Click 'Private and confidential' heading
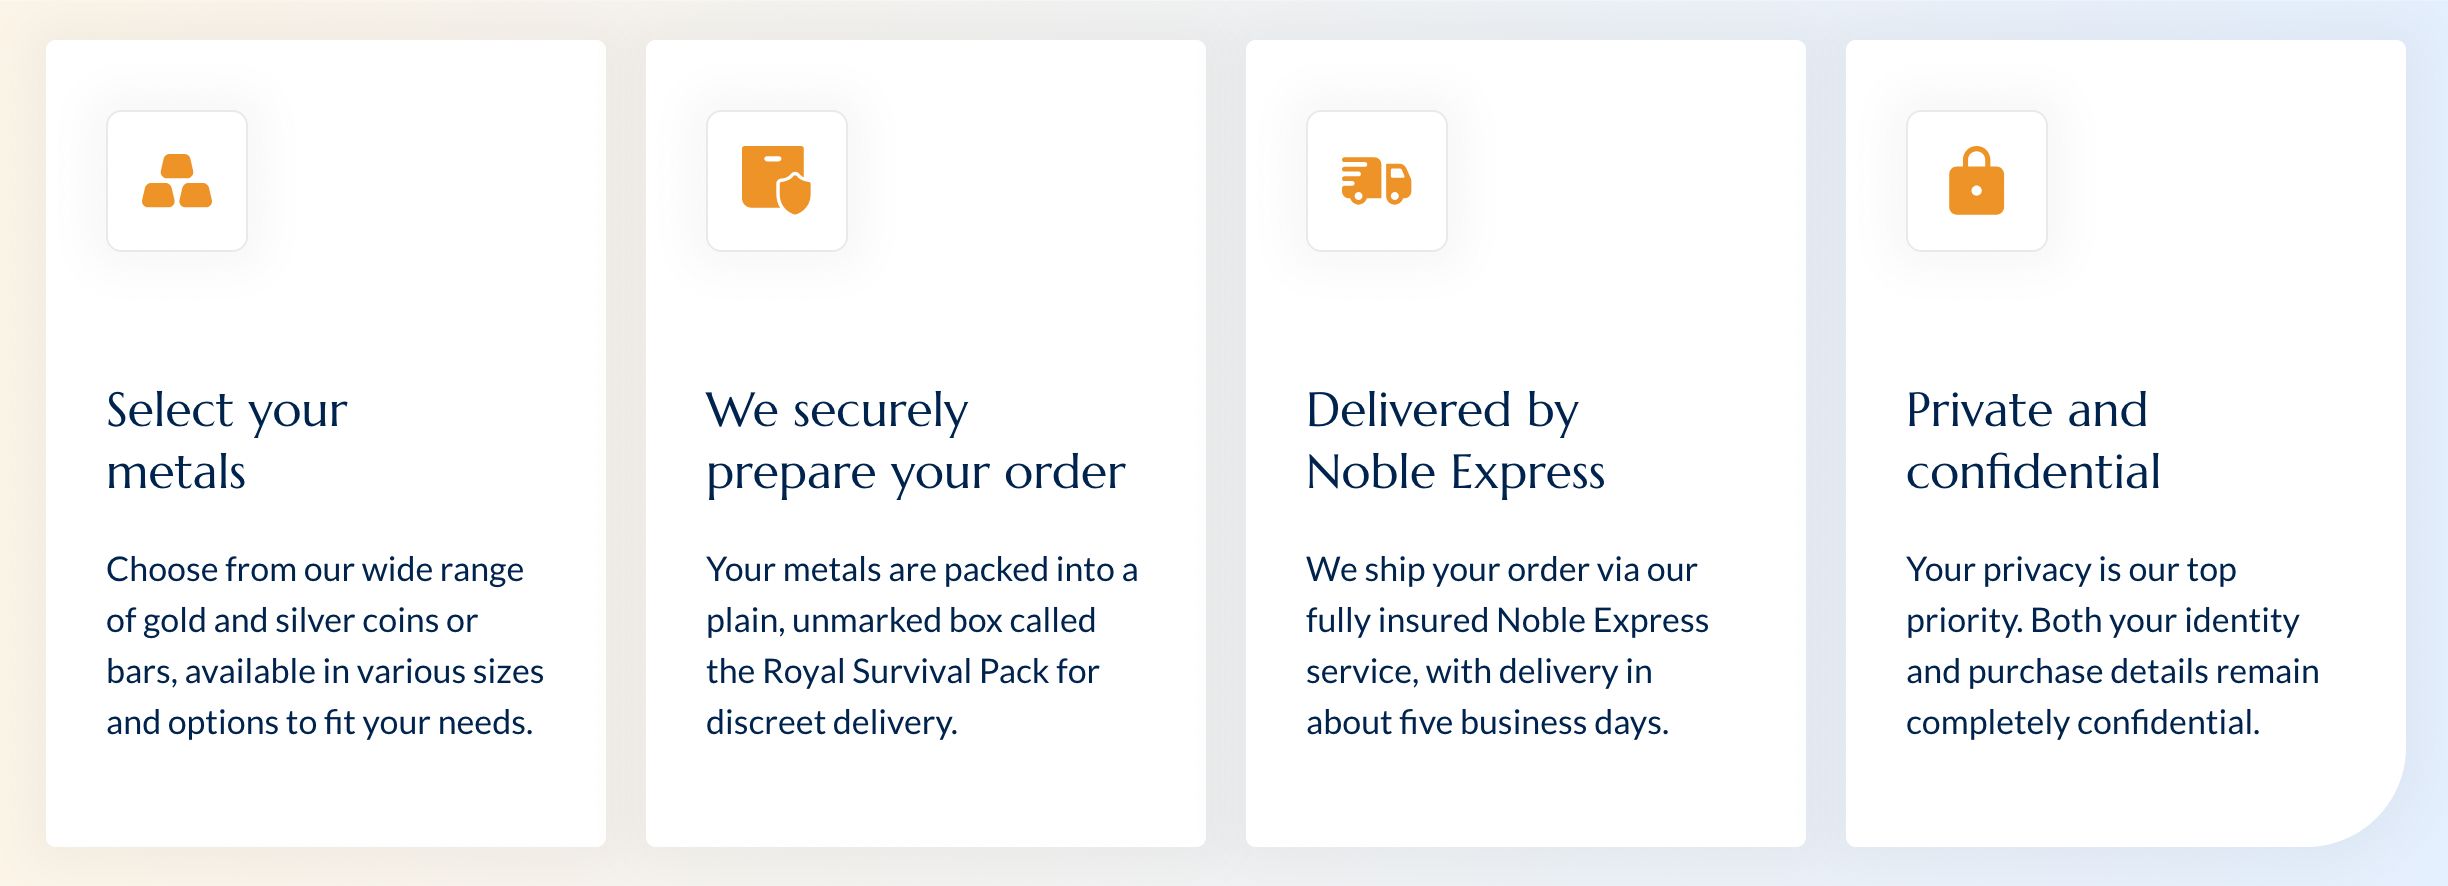This screenshot has width=2448, height=886. tap(2033, 440)
